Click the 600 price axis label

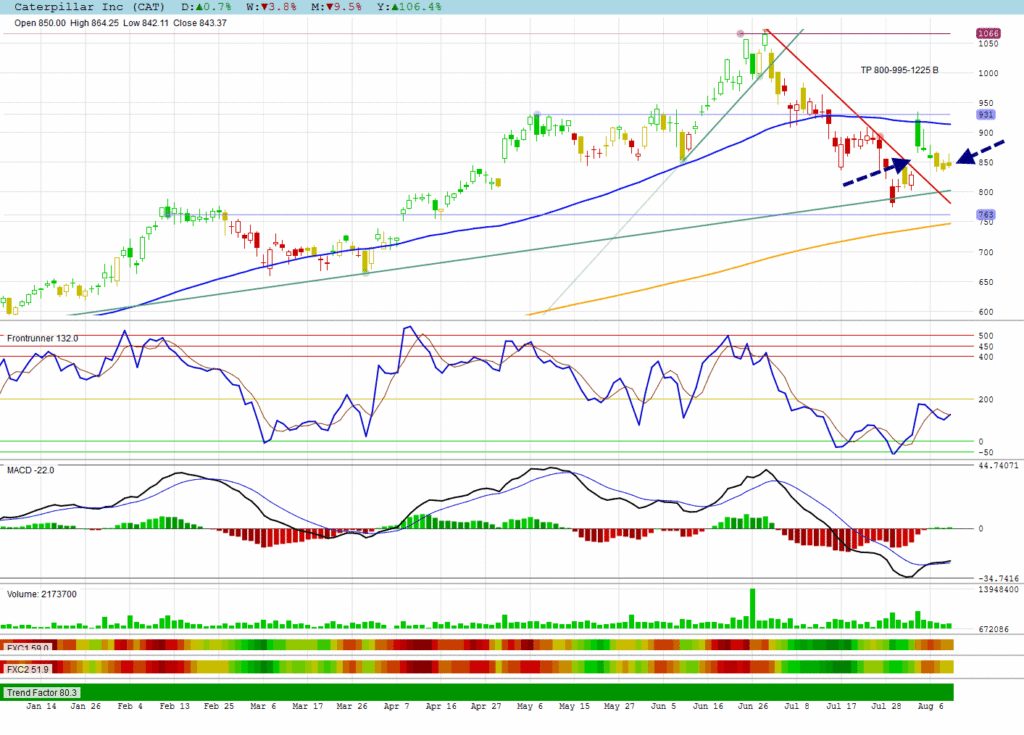[985, 312]
